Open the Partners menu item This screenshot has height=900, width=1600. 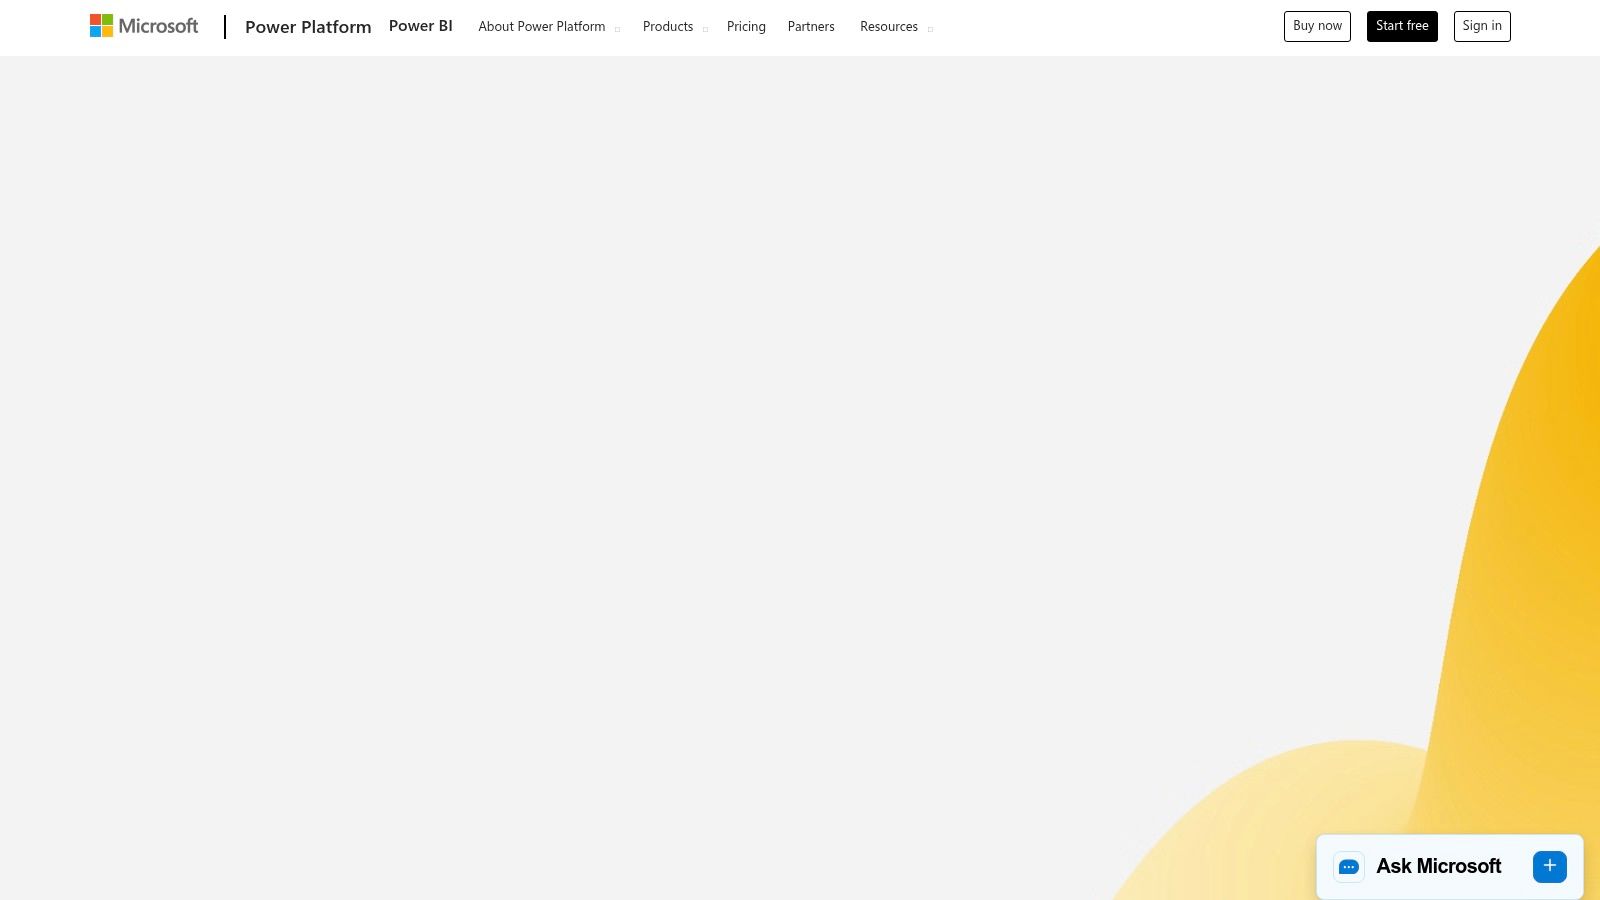click(811, 26)
